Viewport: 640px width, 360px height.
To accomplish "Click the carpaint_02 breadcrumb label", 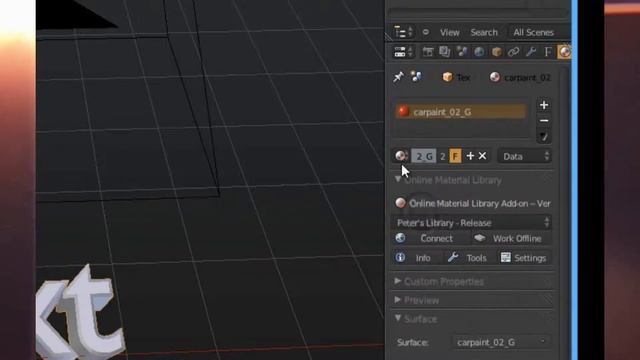I will click(x=527, y=78).
